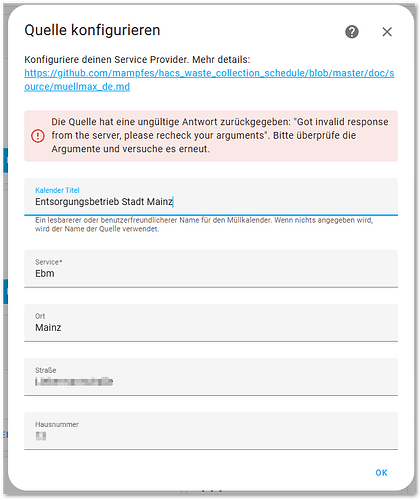Close the Quelle konfigurieren dialog
The height and width of the screenshot is (500, 420).
pos(387,32)
